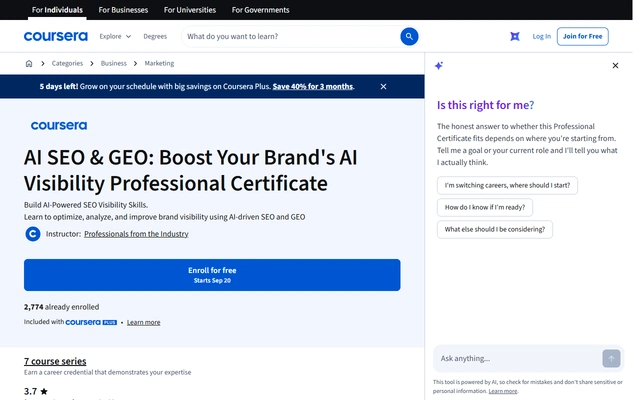This screenshot has width=640, height=400.
Task: Click the Join for Free button
Action: pos(582,36)
